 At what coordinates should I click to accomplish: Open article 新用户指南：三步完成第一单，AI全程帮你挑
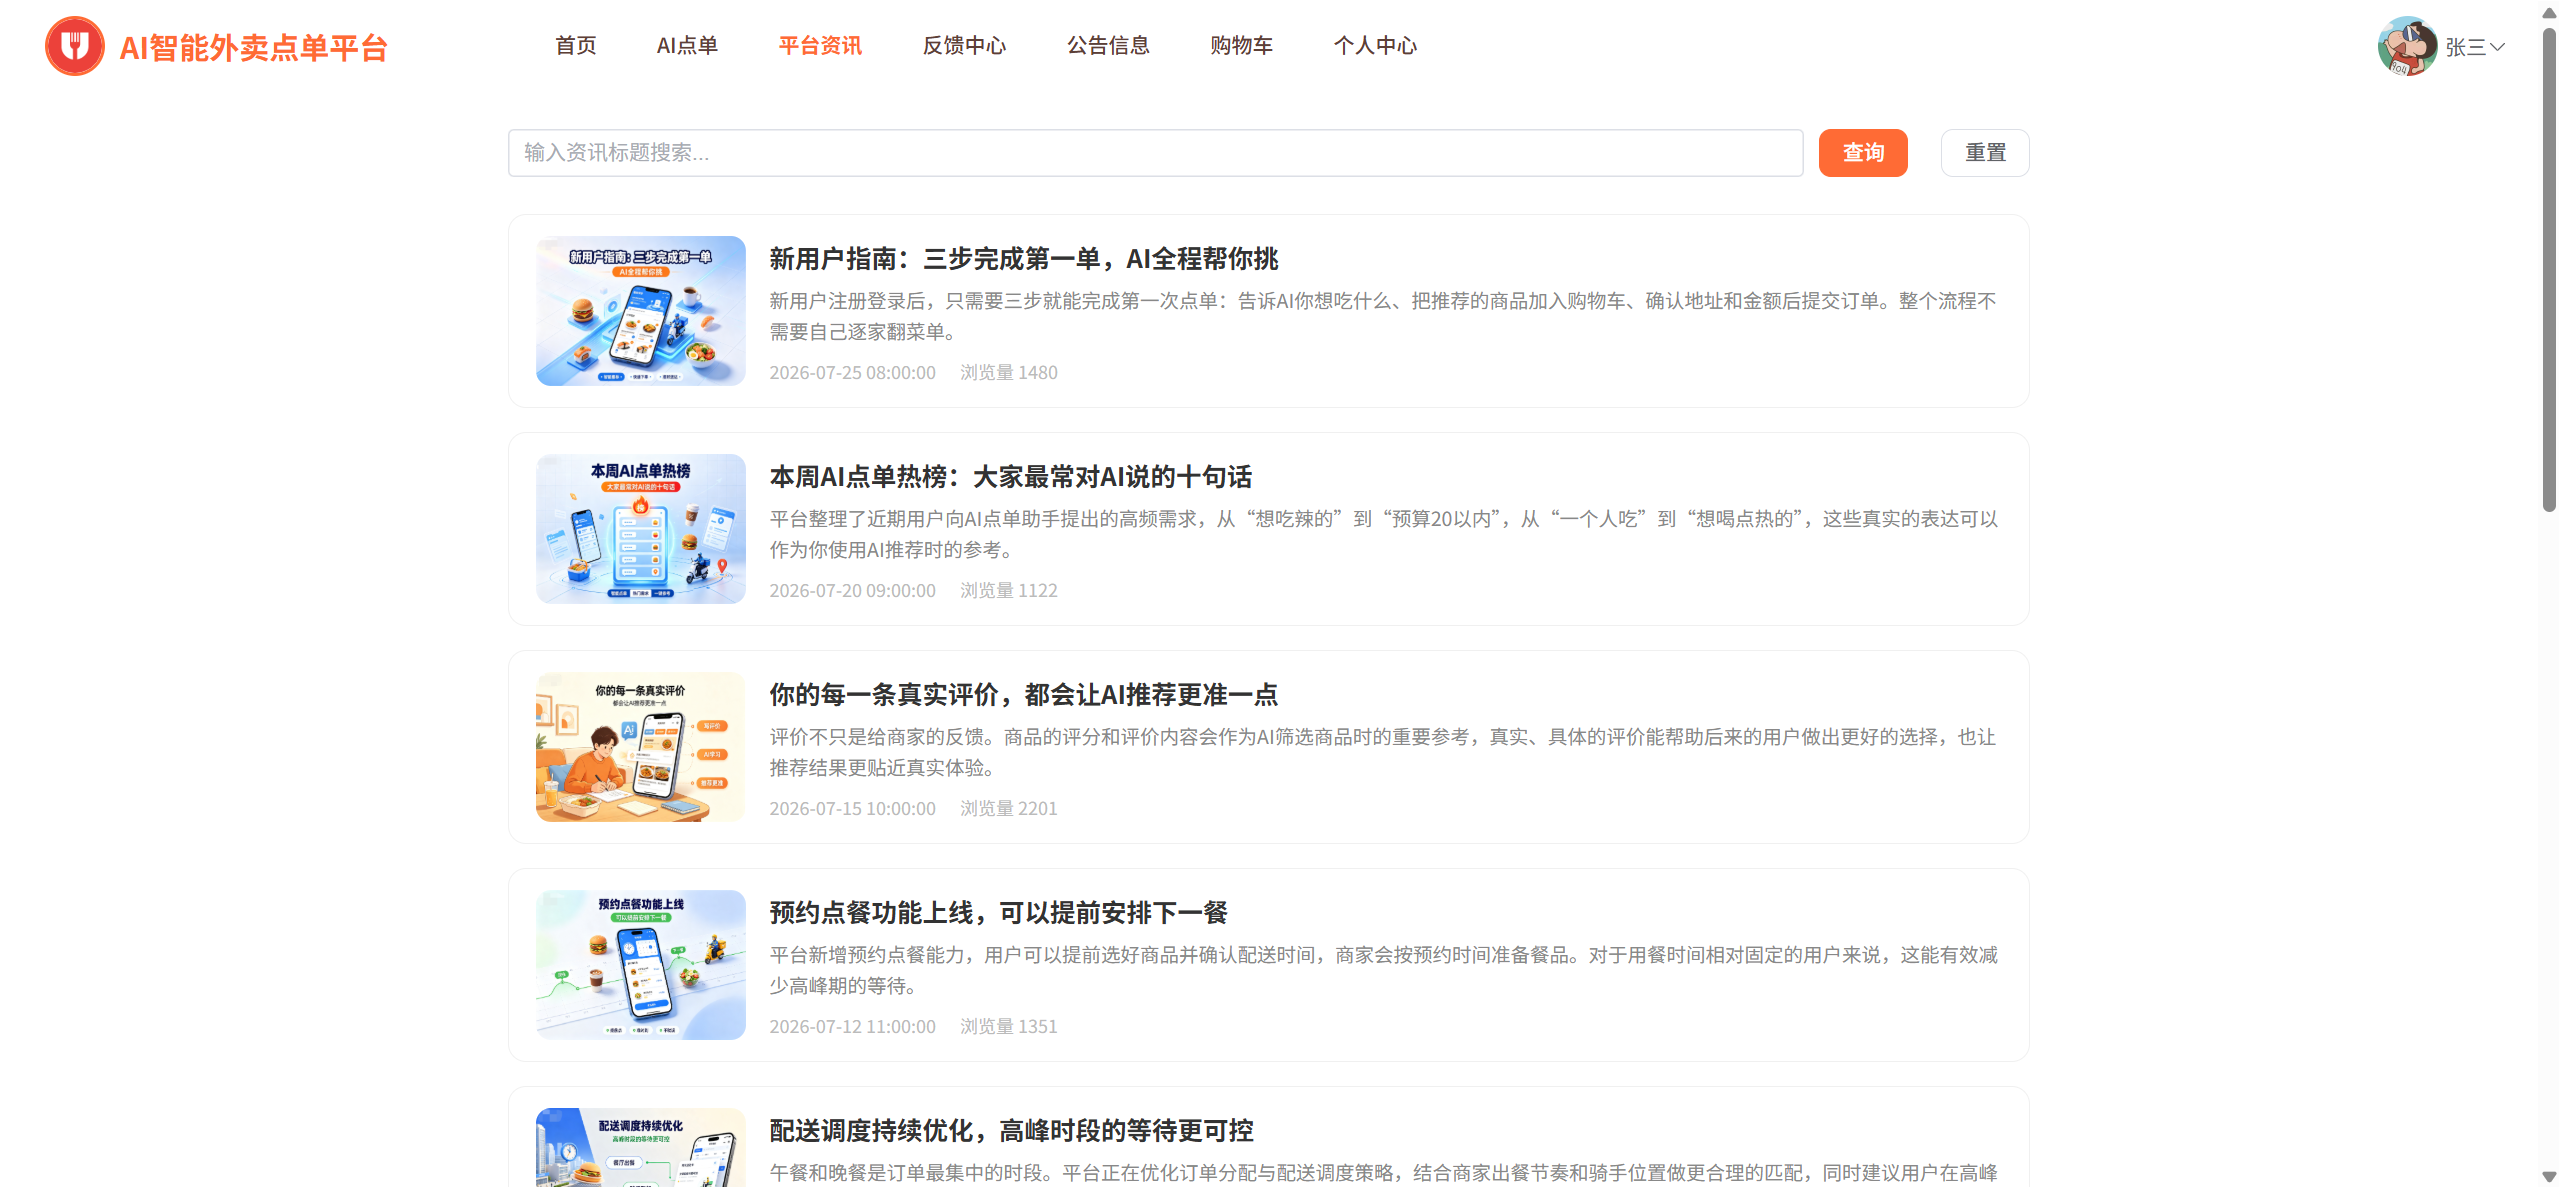click(1024, 259)
